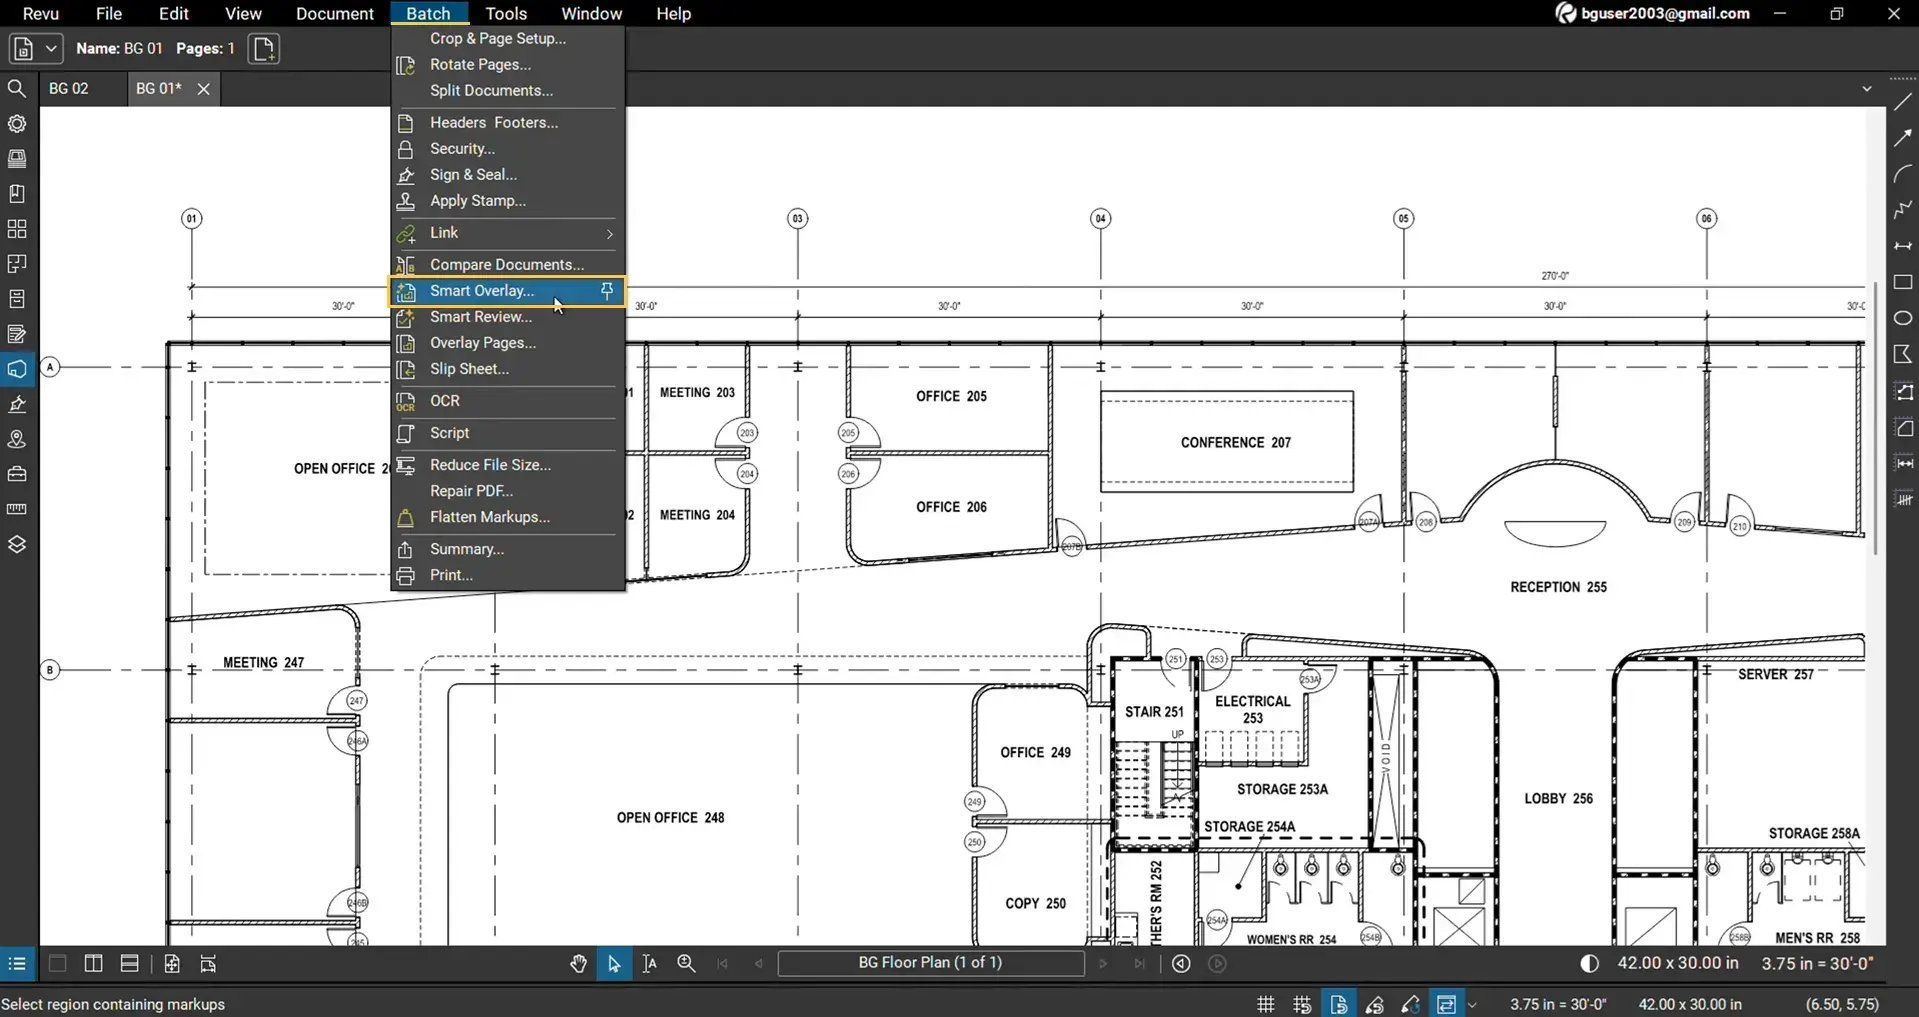Open the tab list chevron at top right
Image resolution: width=1919 pixels, height=1017 pixels.
[x=1866, y=89]
